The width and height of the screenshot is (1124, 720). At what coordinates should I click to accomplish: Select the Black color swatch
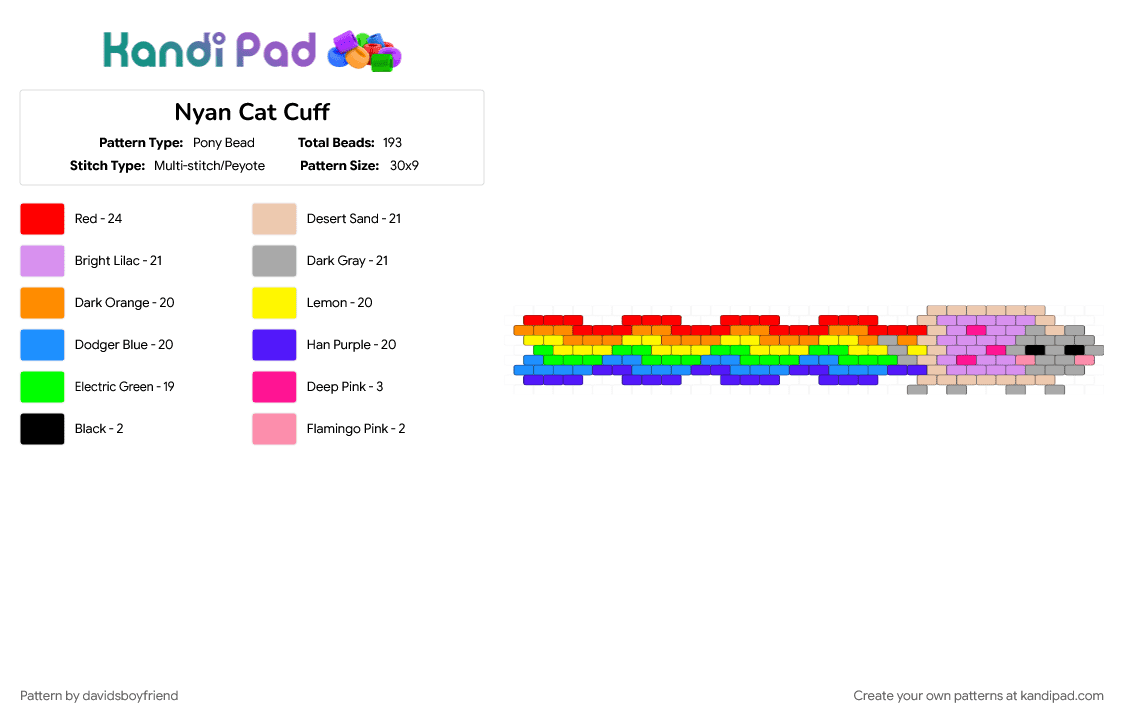[42, 429]
